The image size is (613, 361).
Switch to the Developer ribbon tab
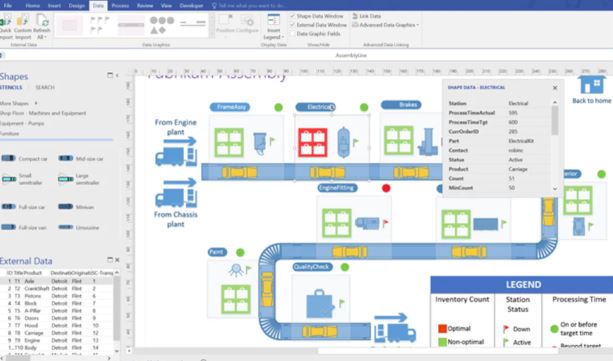coord(191,5)
